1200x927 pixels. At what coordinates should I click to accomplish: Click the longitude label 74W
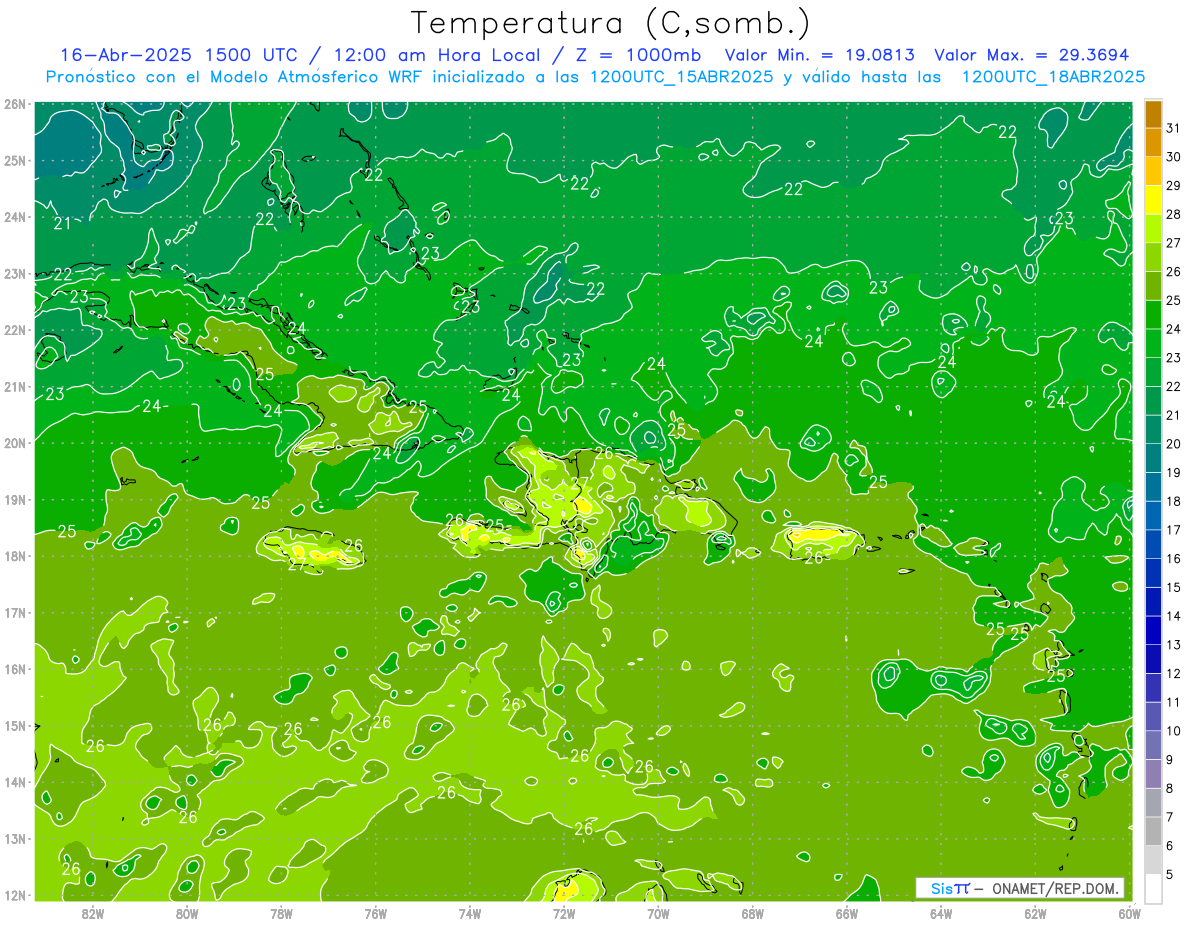pyautogui.click(x=470, y=914)
